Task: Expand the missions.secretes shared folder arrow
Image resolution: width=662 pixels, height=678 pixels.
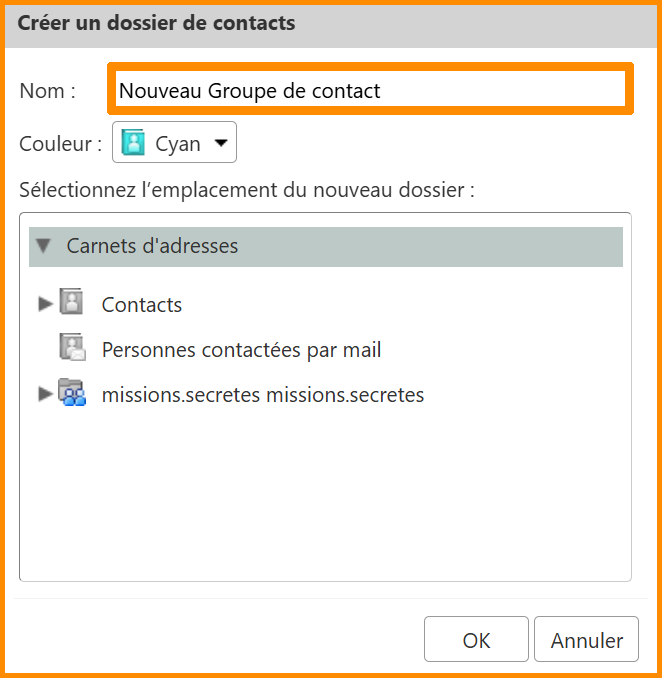Action: [x=45, y=394]
